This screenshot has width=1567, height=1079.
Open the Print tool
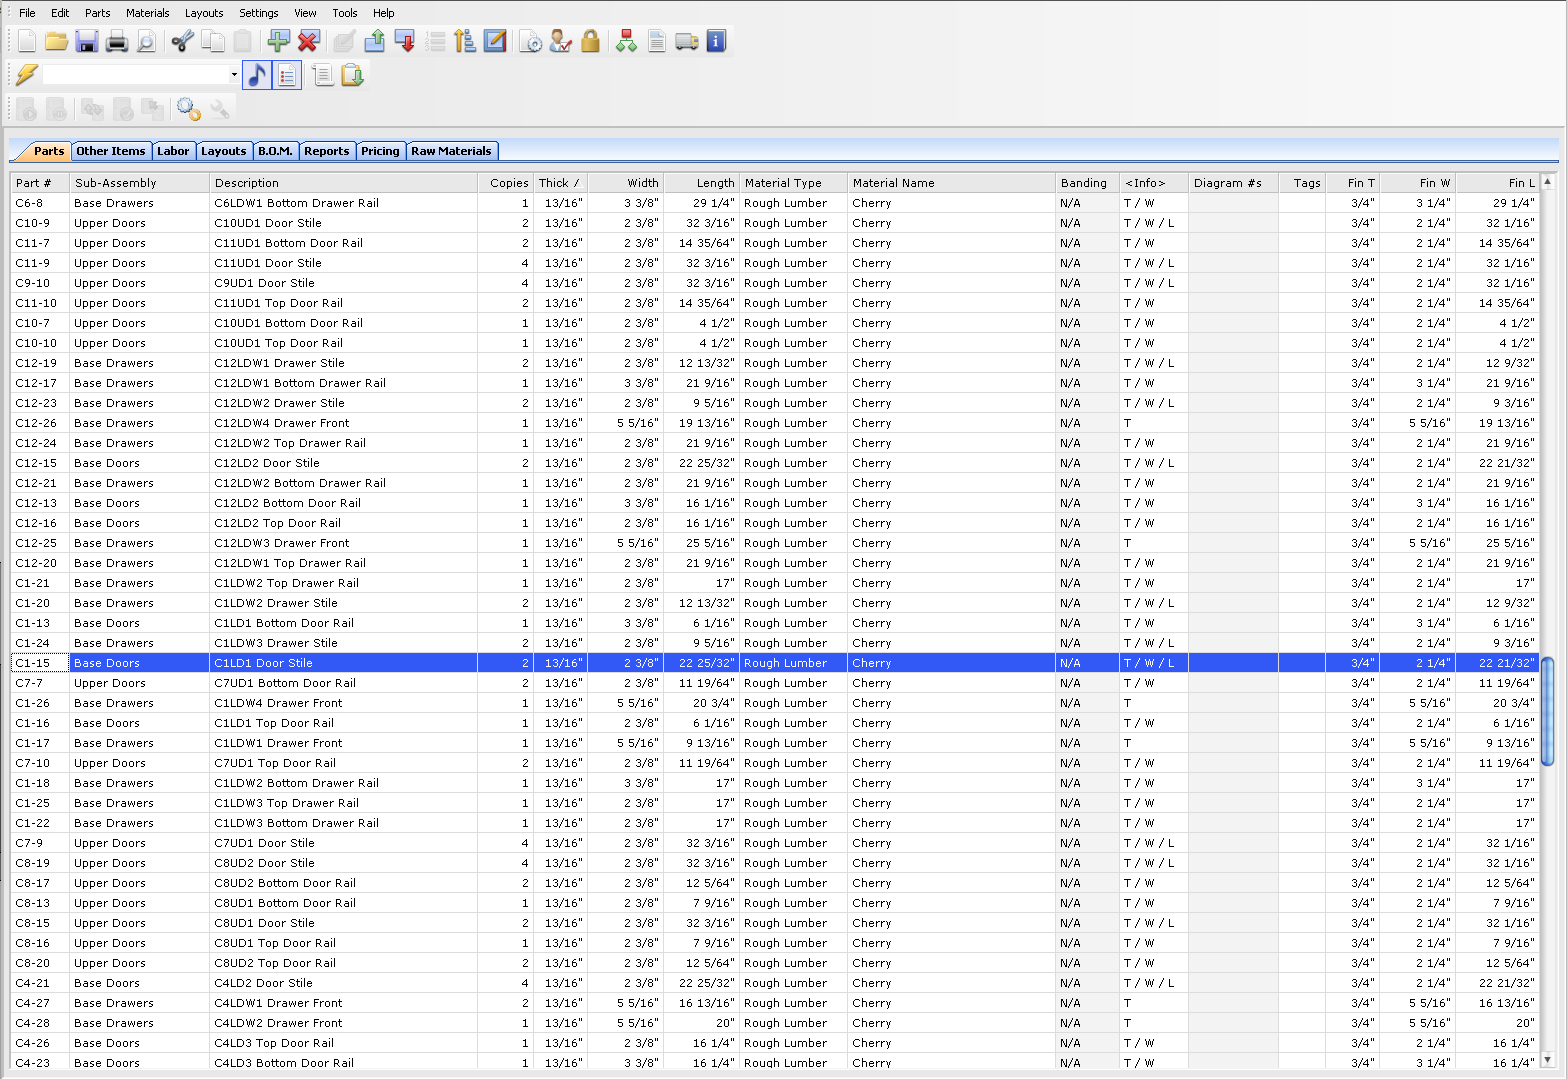(117, 41)
